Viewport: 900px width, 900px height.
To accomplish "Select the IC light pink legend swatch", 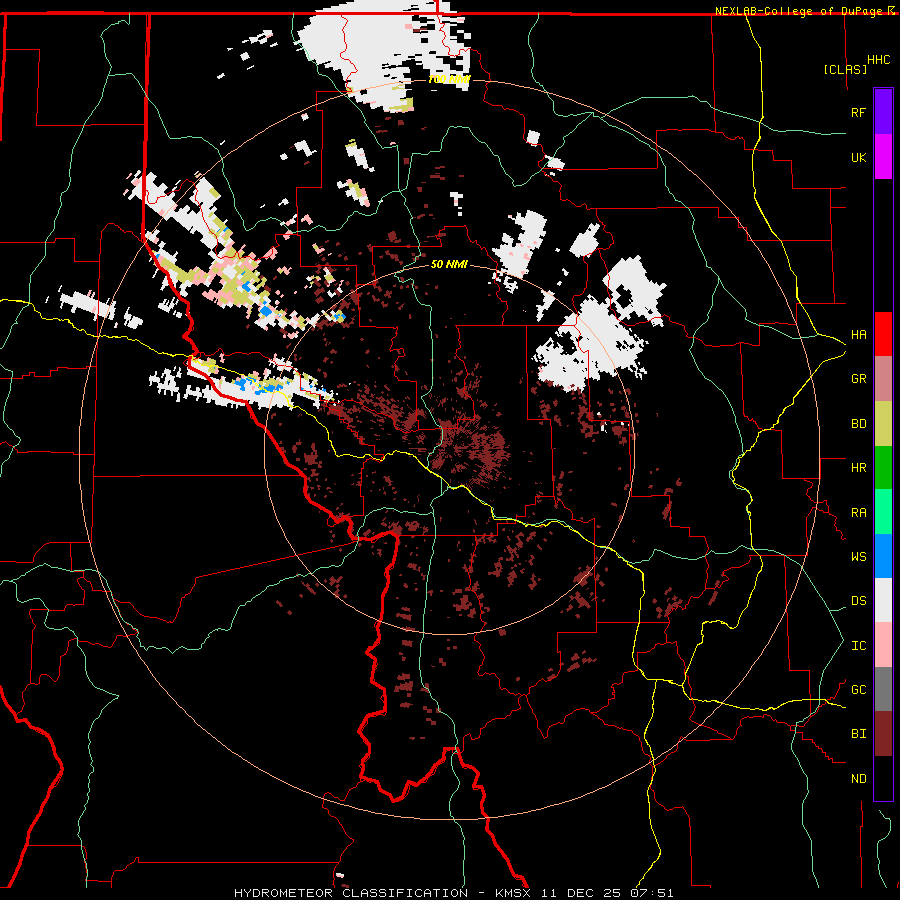I will coord(883,645).
